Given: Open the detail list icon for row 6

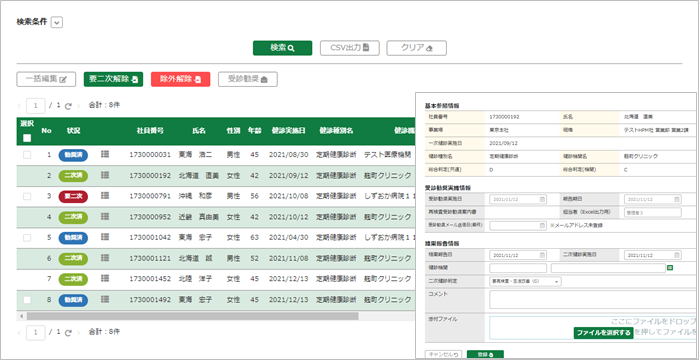Looking at the screenshot, I should [x=105, y=258].
